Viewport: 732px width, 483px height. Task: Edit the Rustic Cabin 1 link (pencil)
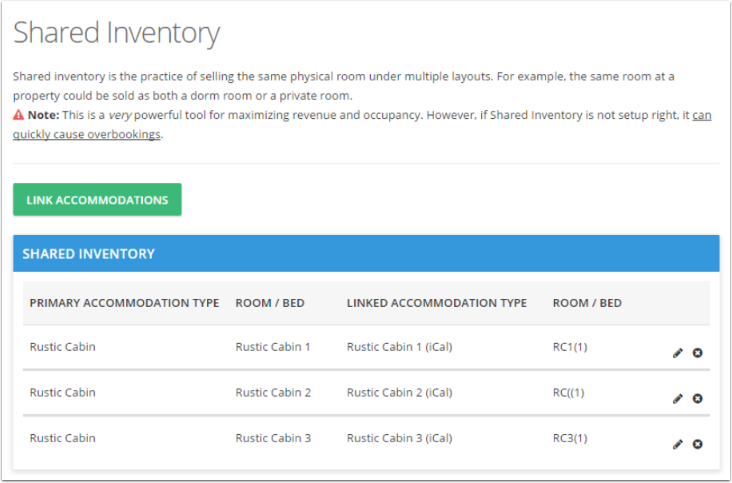[x=677, y=353]
